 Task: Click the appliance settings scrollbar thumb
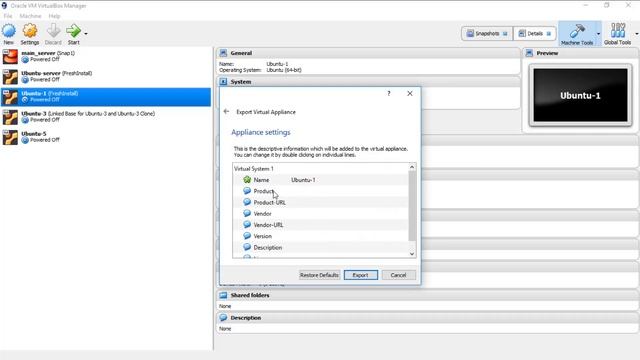tap(412, 206)
